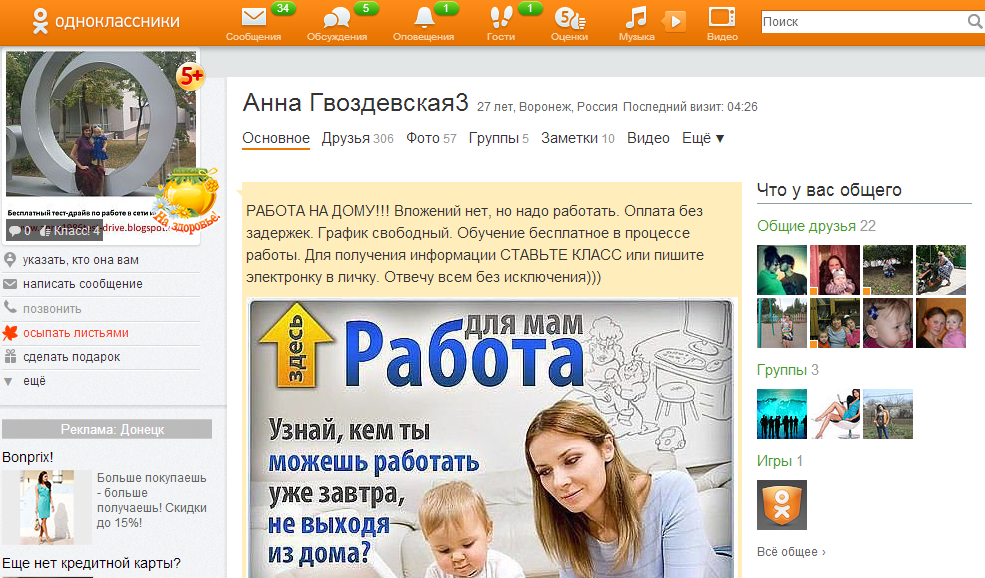Open Общие друзья 22 link

816,226
